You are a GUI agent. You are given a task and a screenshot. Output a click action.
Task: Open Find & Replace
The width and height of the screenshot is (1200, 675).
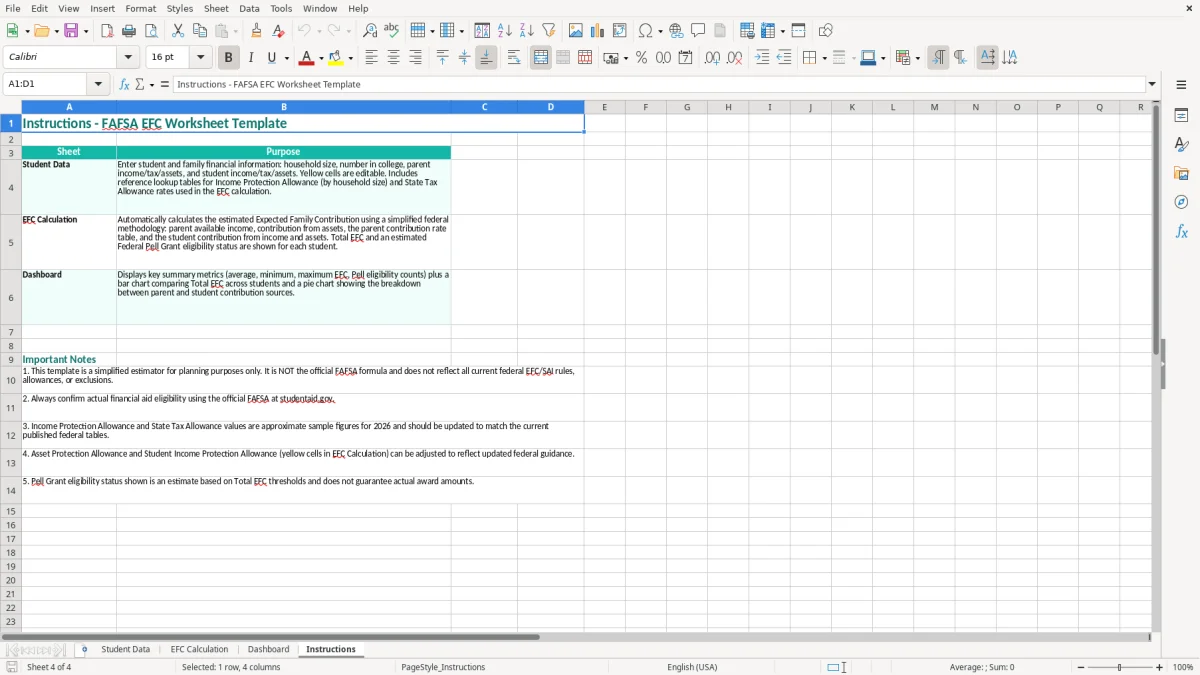[x=370, y=31]
